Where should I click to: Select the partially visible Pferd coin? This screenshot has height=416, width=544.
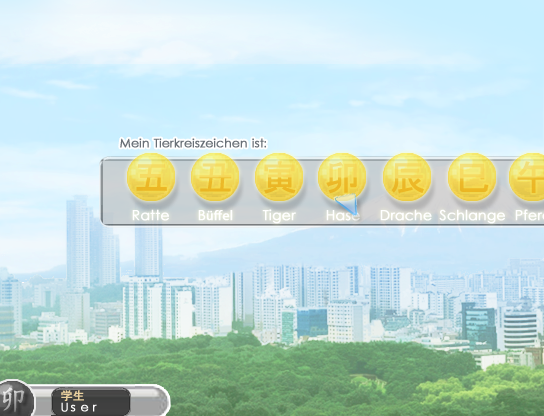coord(527,177)
